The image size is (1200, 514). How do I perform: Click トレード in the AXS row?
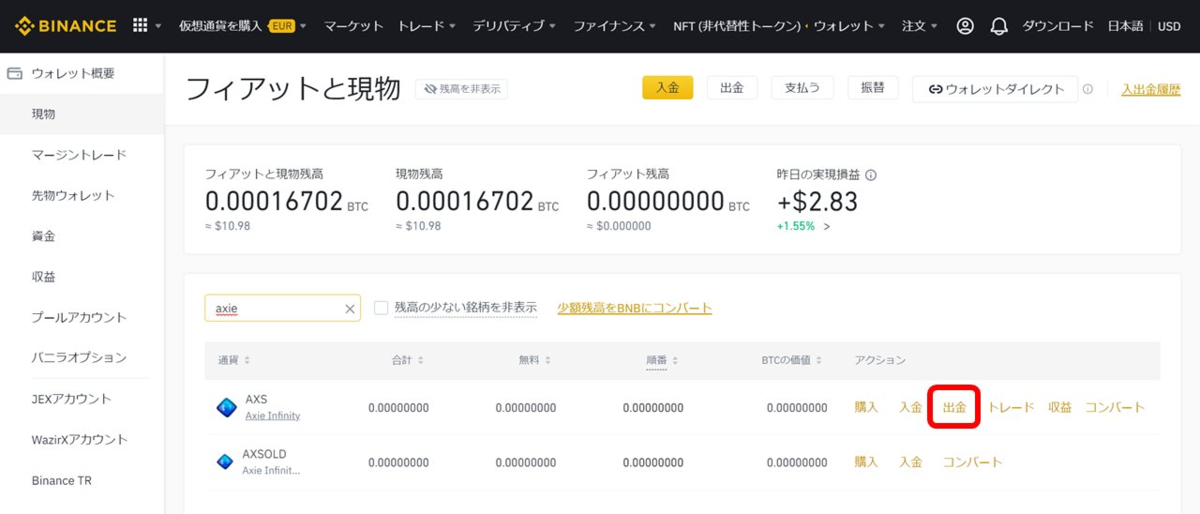[x=1011, y=407]
